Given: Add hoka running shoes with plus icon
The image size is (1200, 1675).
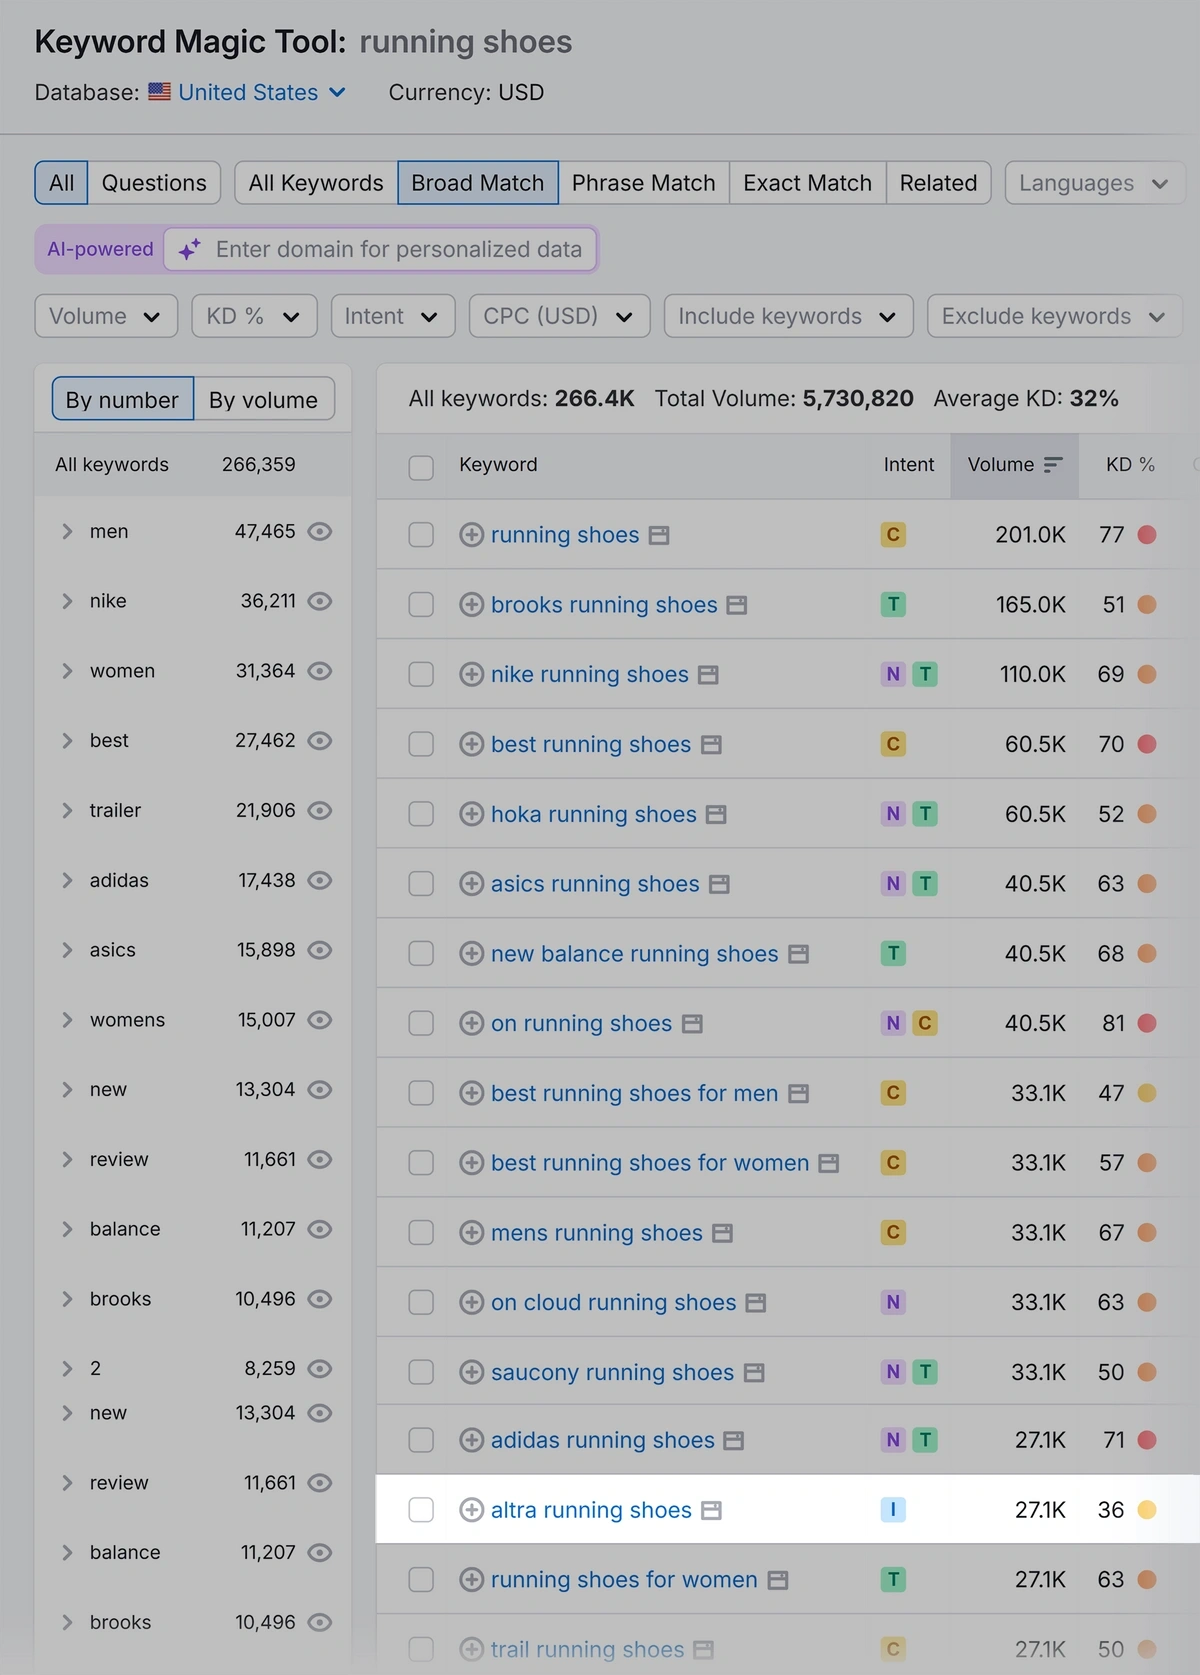Looking at the screenshot, I should (471, 814).
